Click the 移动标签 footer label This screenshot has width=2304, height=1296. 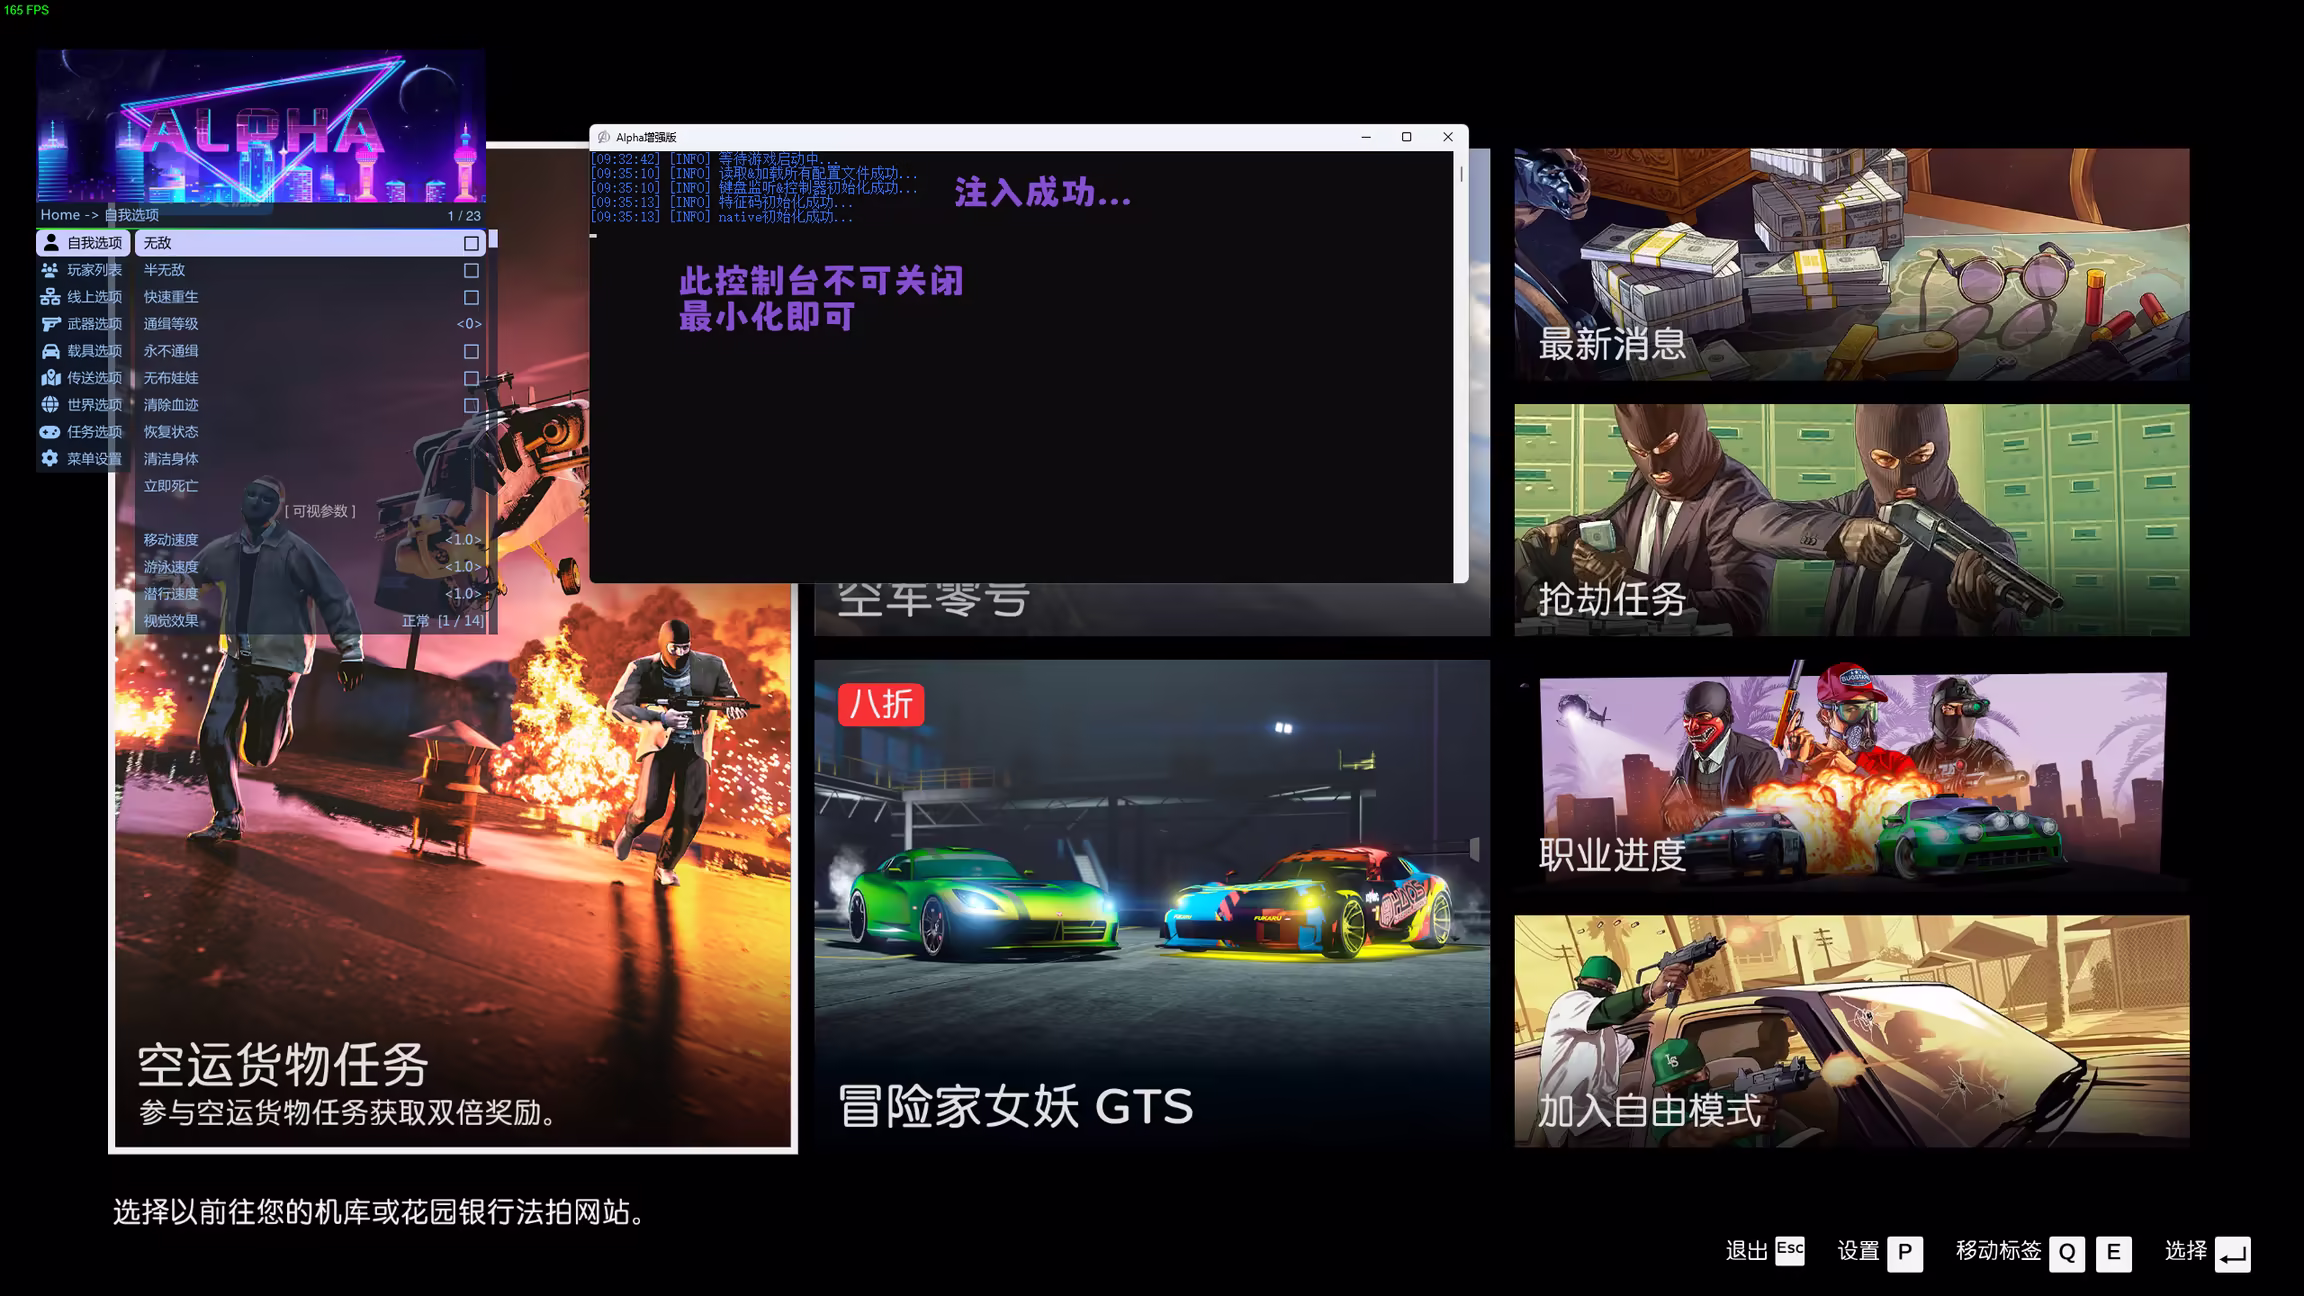(1998, 1251)
